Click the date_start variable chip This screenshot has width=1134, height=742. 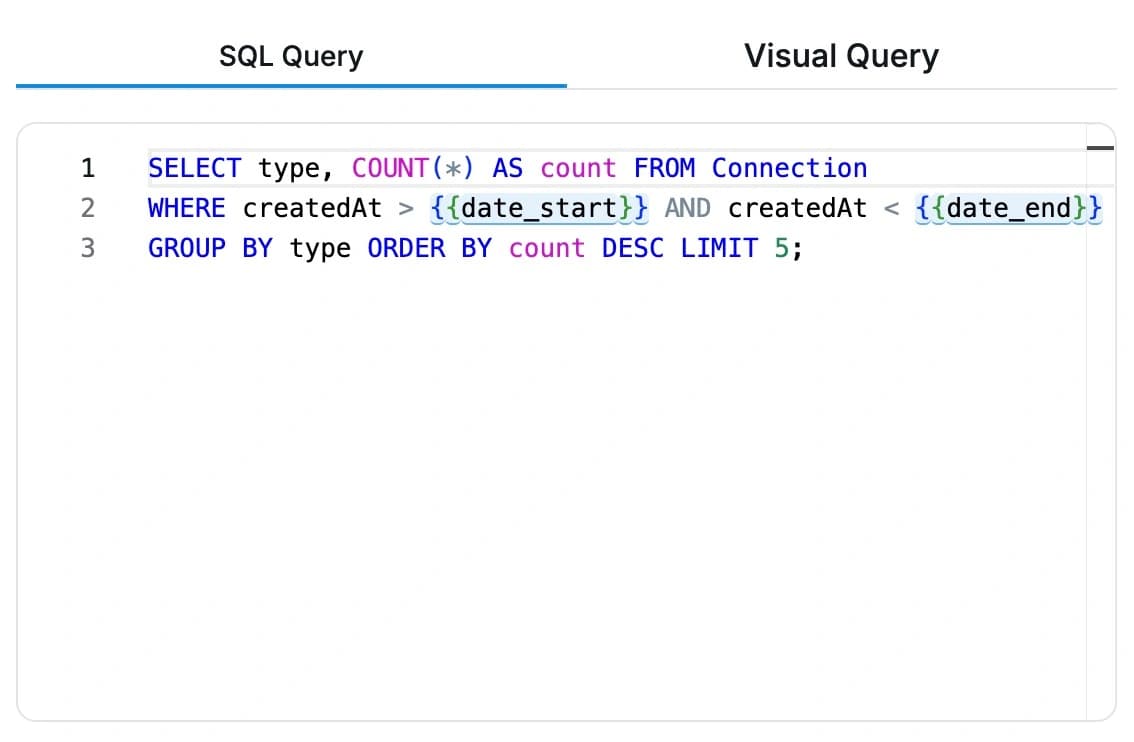click(x=538, y=208)
